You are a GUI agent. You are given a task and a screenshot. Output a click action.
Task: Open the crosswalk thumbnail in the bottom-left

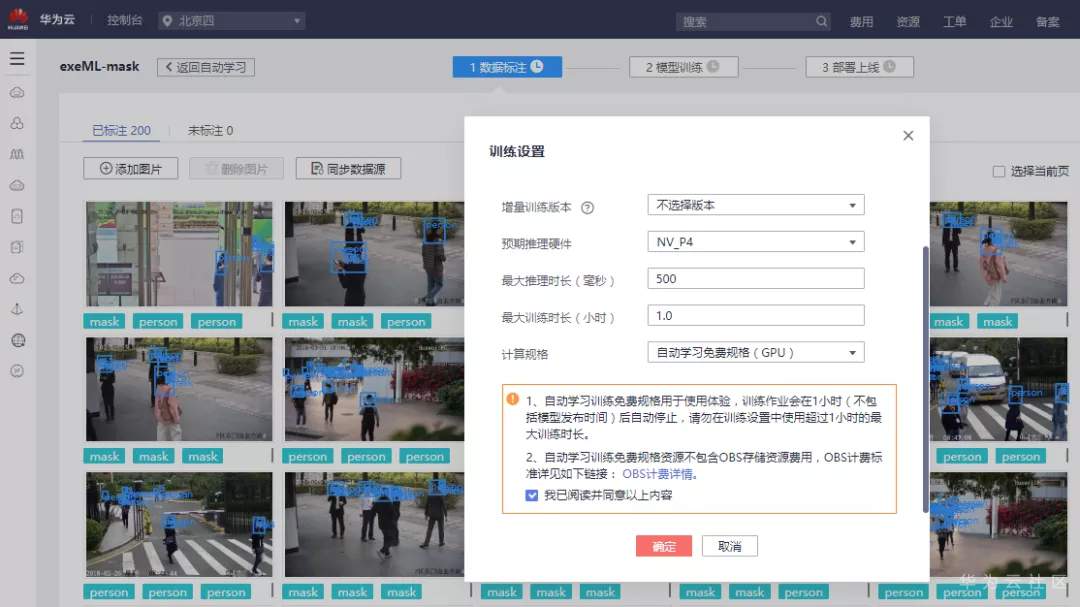179,524
